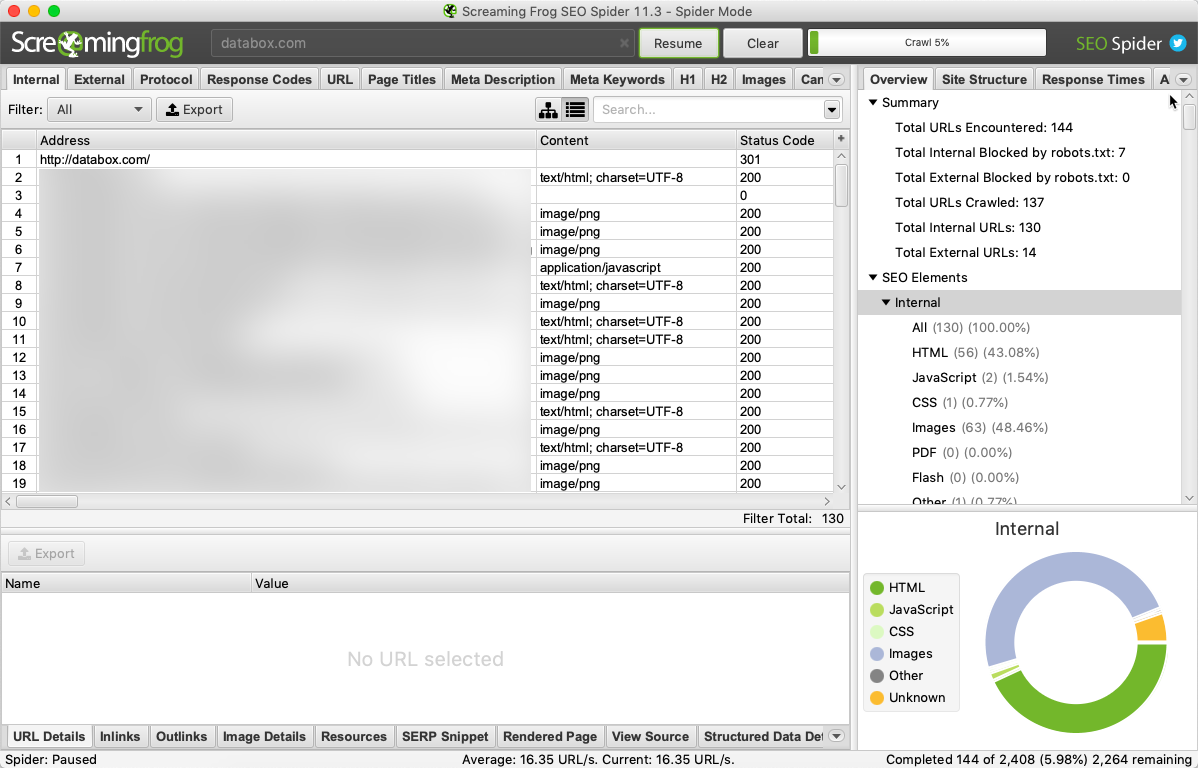Select CSS (1) in the overview
The height and width of the screenshot is (768, 1198).
[960, 403]
